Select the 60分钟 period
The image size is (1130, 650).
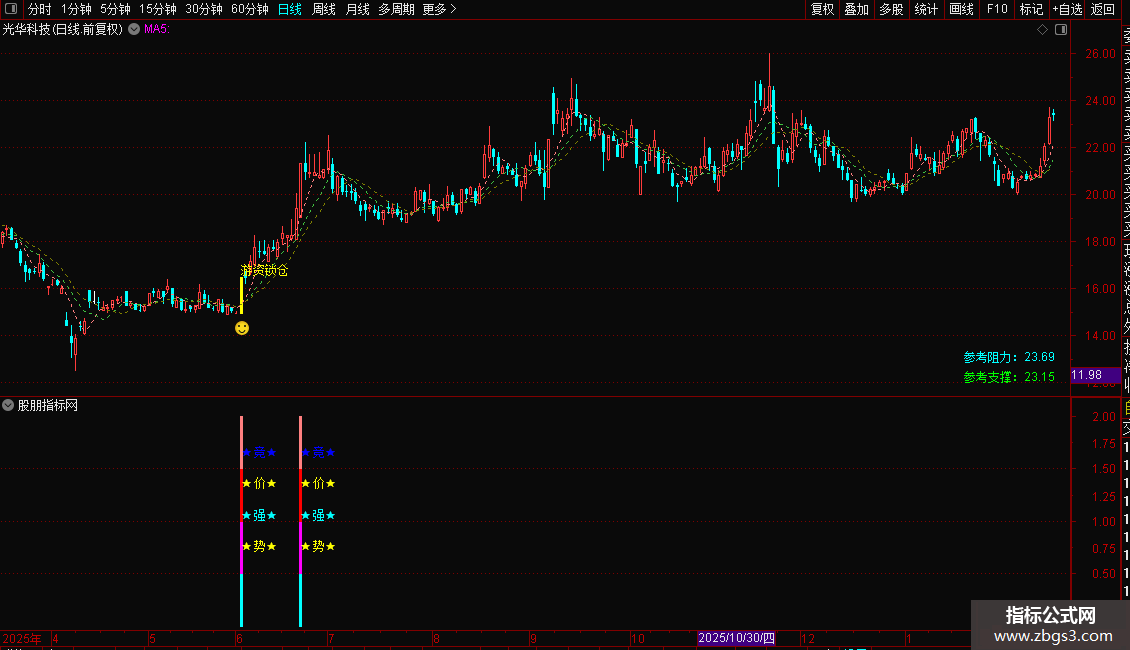(250, 9)
